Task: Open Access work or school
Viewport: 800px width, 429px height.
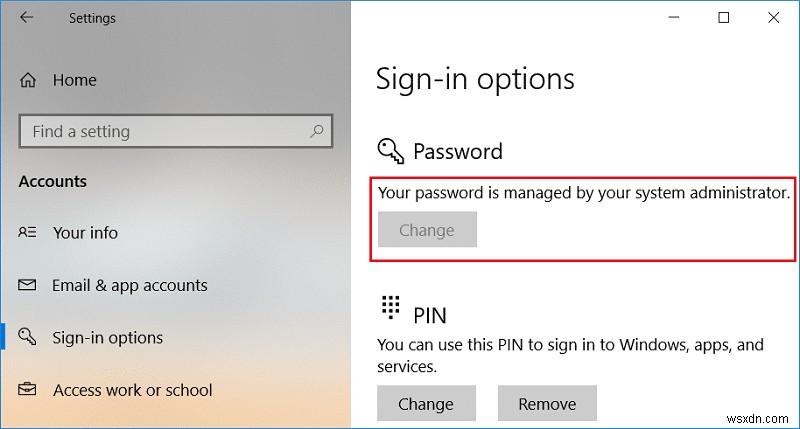Action: click(x=132, y=390)
